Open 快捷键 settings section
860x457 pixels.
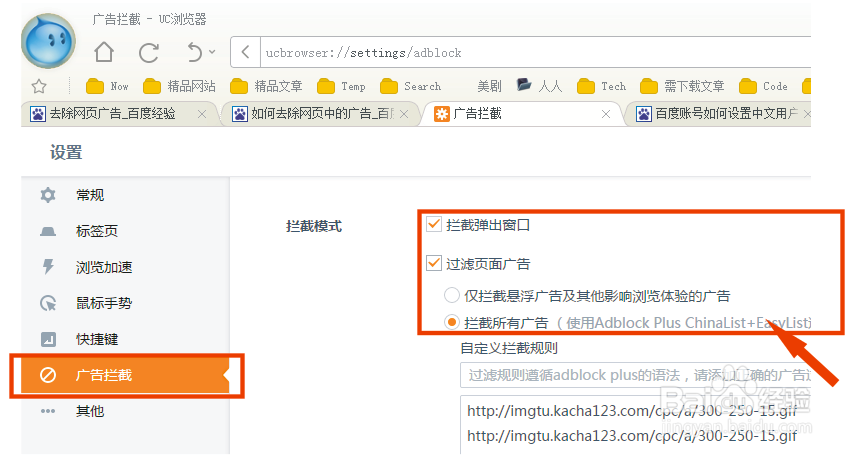pyautogui.click(x=126, y=339)
